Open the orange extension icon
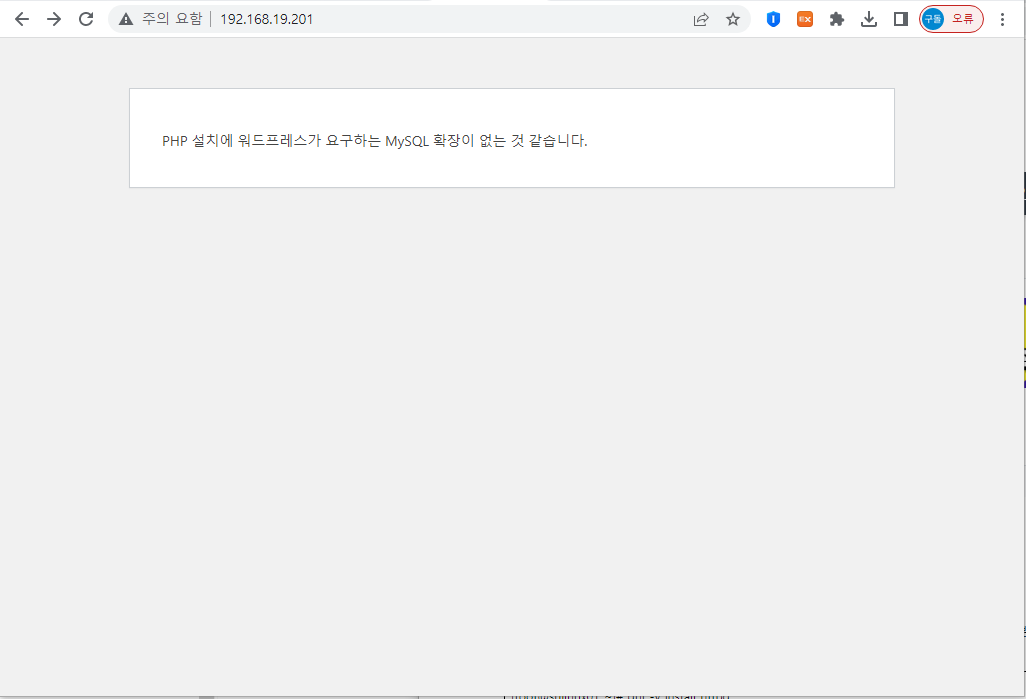Image resolution: width=1026 pixels, height=699 pixels. 805,19
